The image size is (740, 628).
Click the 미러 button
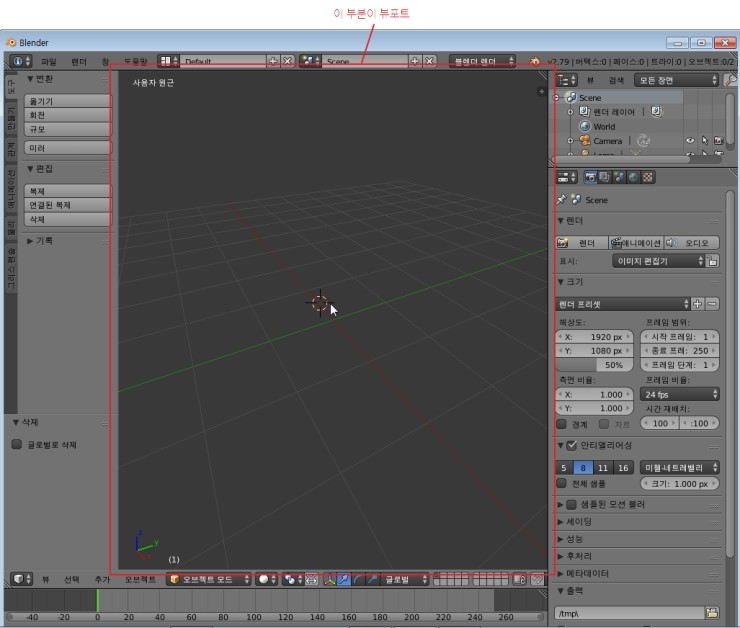68,148
